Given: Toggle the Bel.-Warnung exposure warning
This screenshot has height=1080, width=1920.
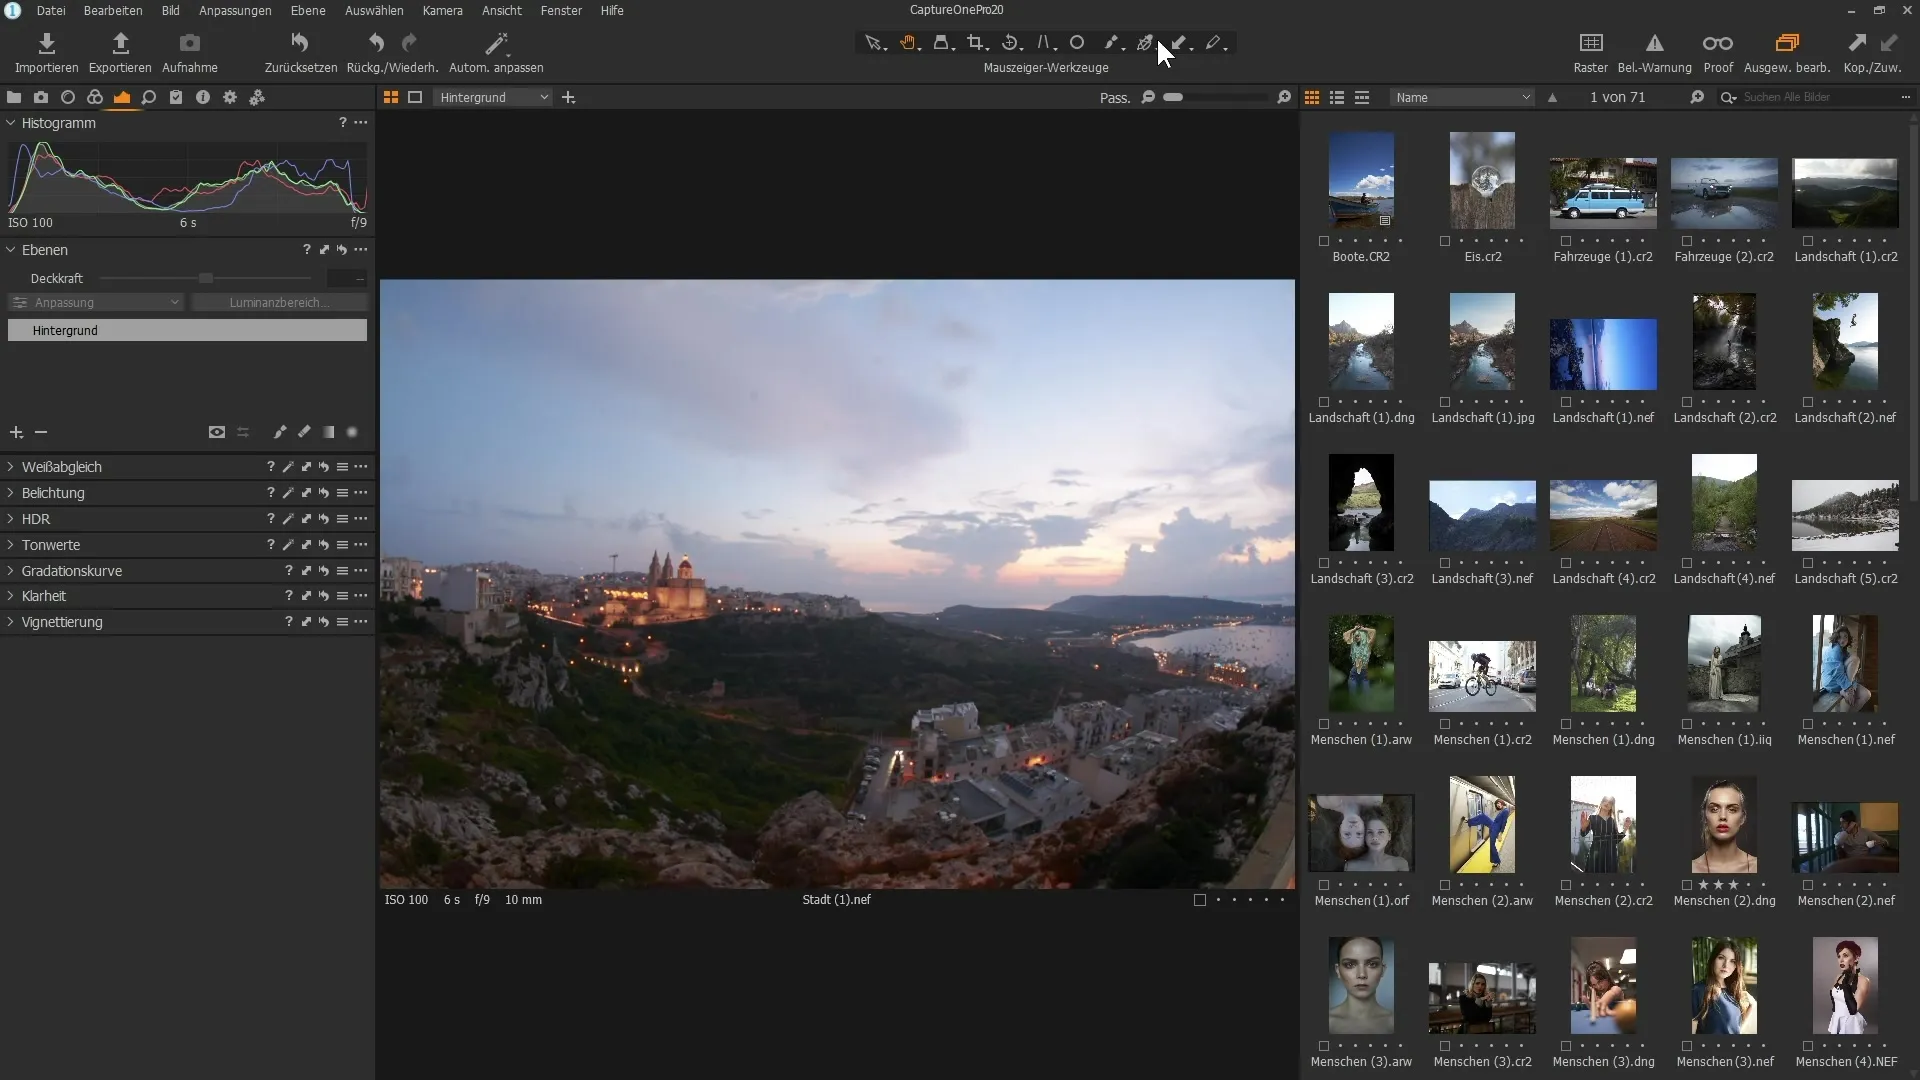Looking at the screenshot, I should 1654,52.
